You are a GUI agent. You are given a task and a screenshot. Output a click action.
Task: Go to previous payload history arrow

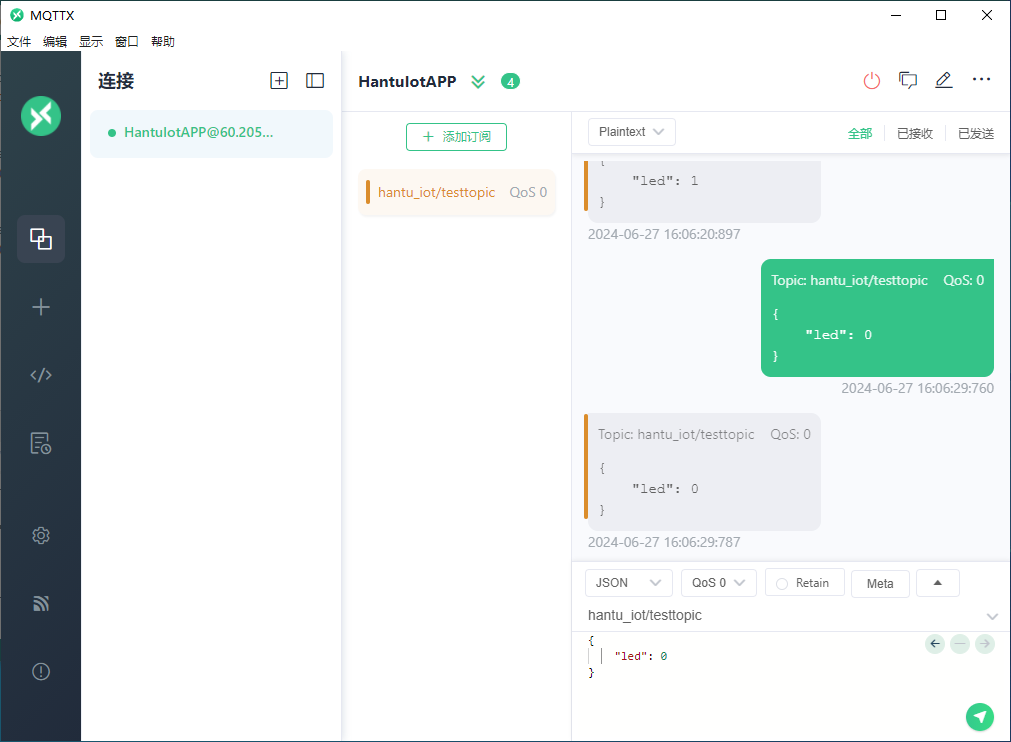(x=935, y=643)
